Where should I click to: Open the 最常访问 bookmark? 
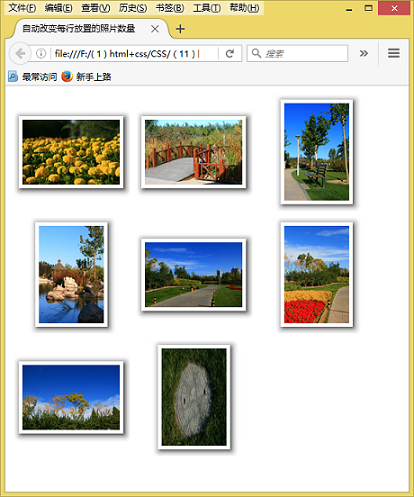(x=33, y=77)
